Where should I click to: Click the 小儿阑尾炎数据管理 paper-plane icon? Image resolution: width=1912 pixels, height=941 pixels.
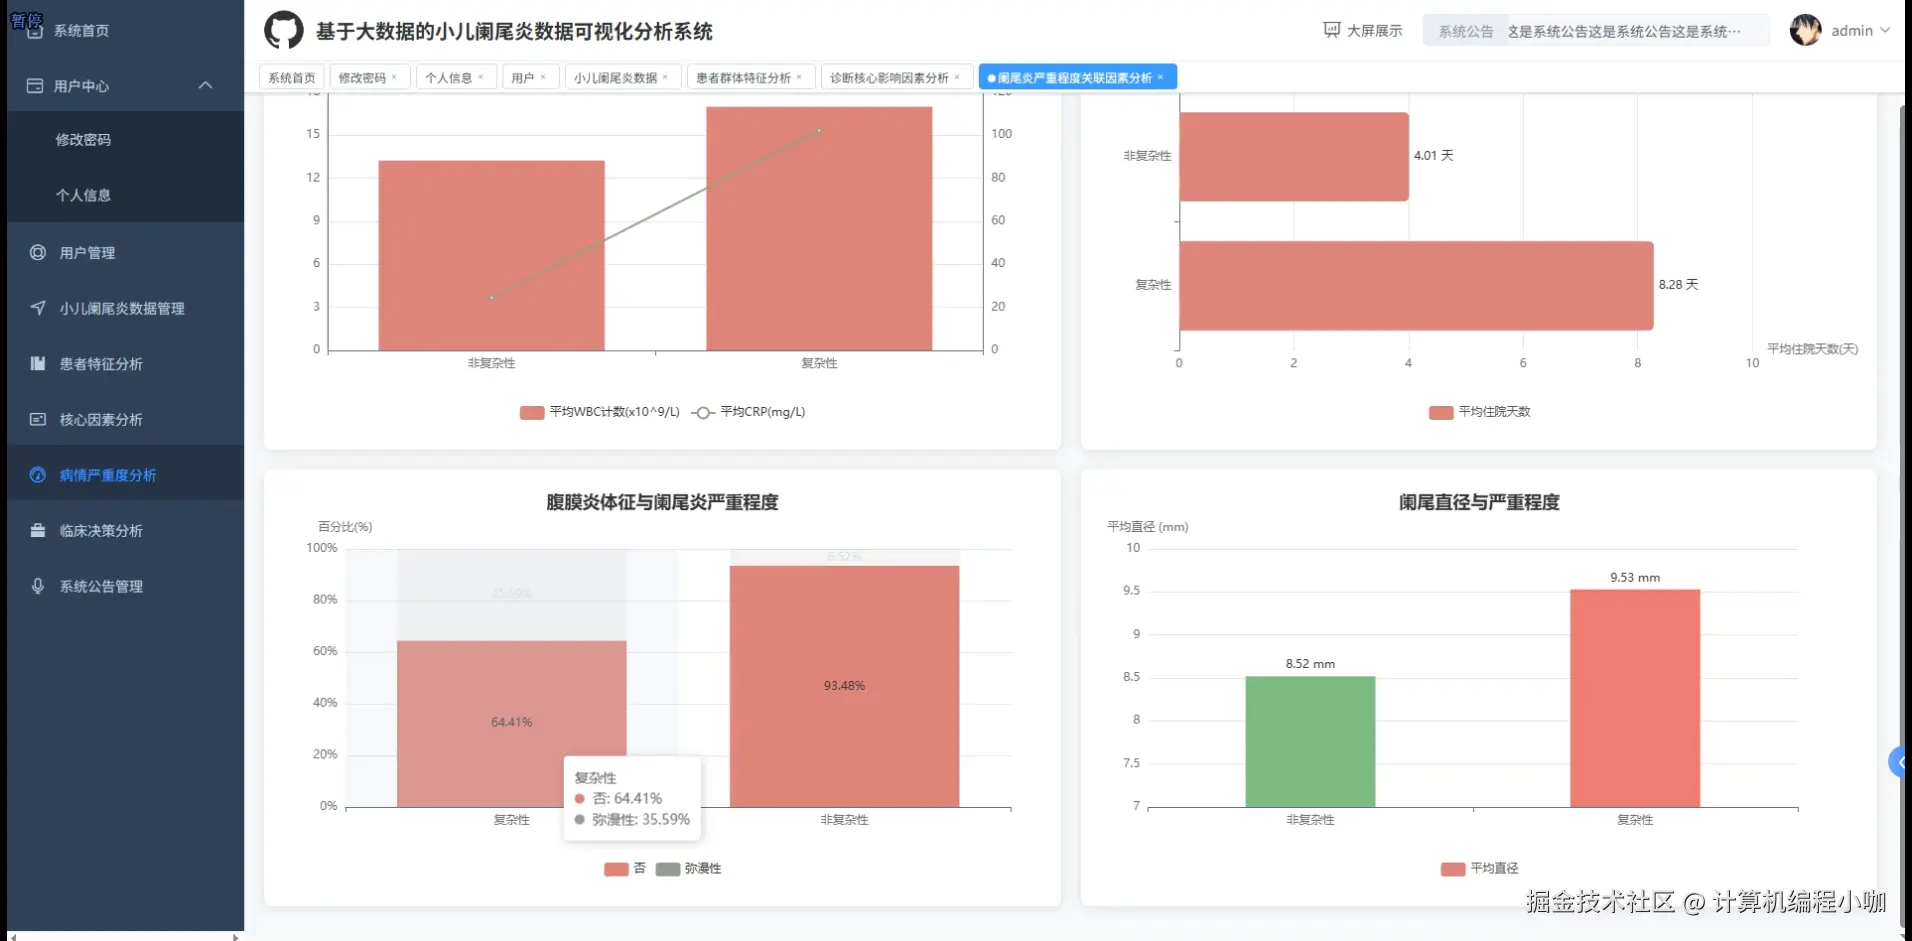pos(38,308)
